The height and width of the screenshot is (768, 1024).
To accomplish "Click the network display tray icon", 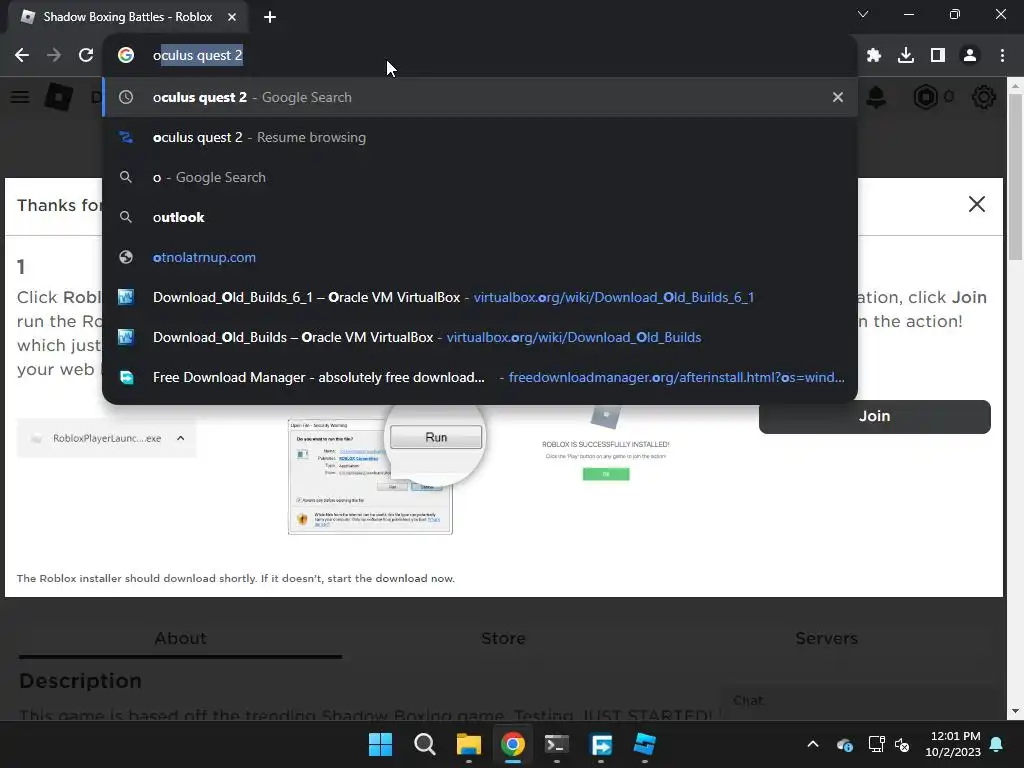I will click(x=876, y=744).
